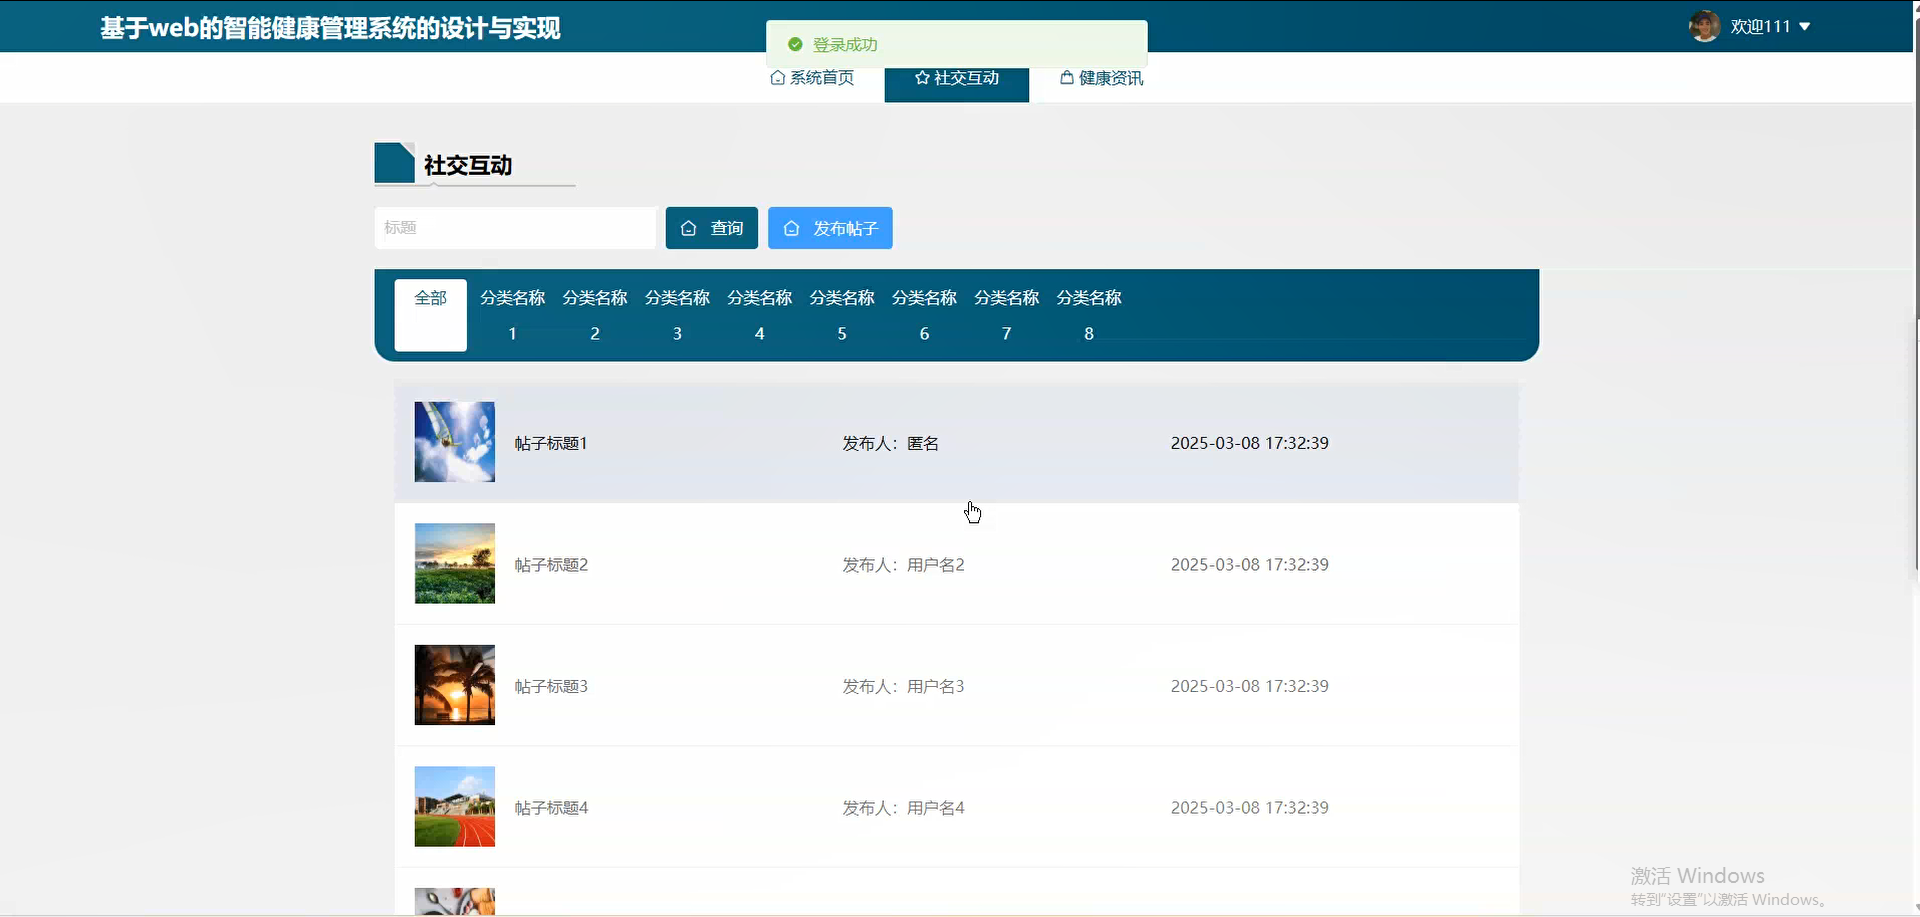Click the page header icon beside 社交互动 title
Viewport: 1920px width, 917px height.
393,162
